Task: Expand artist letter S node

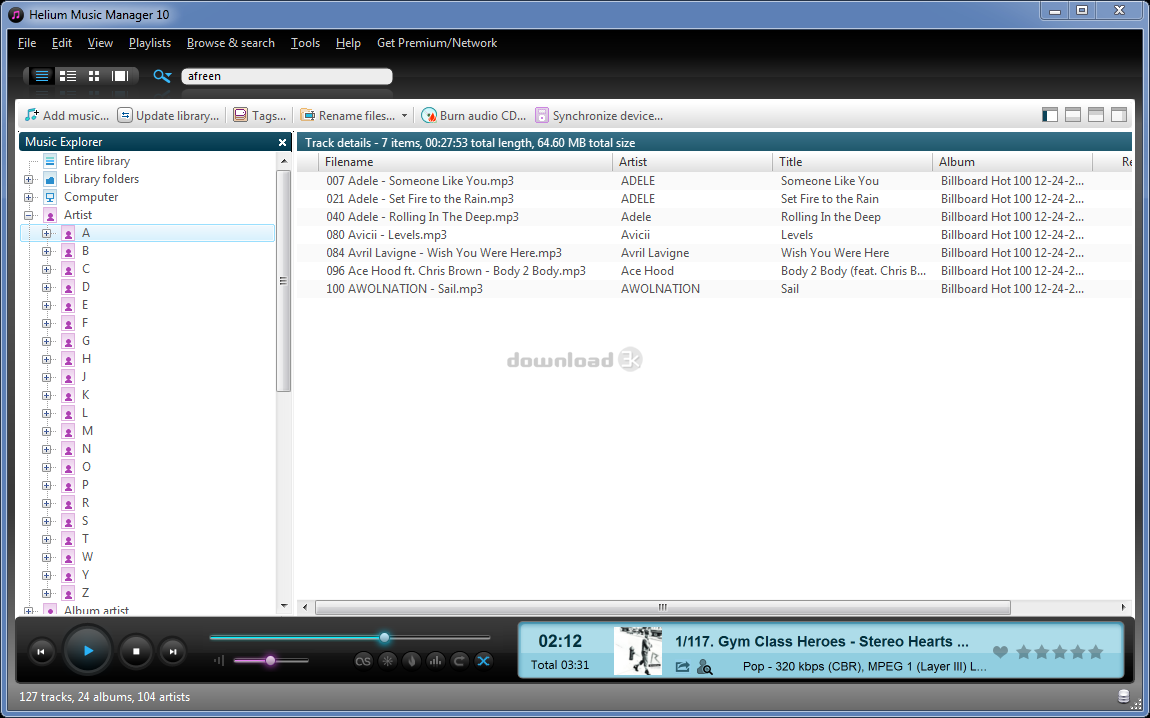Action: (x=46, y=521)
